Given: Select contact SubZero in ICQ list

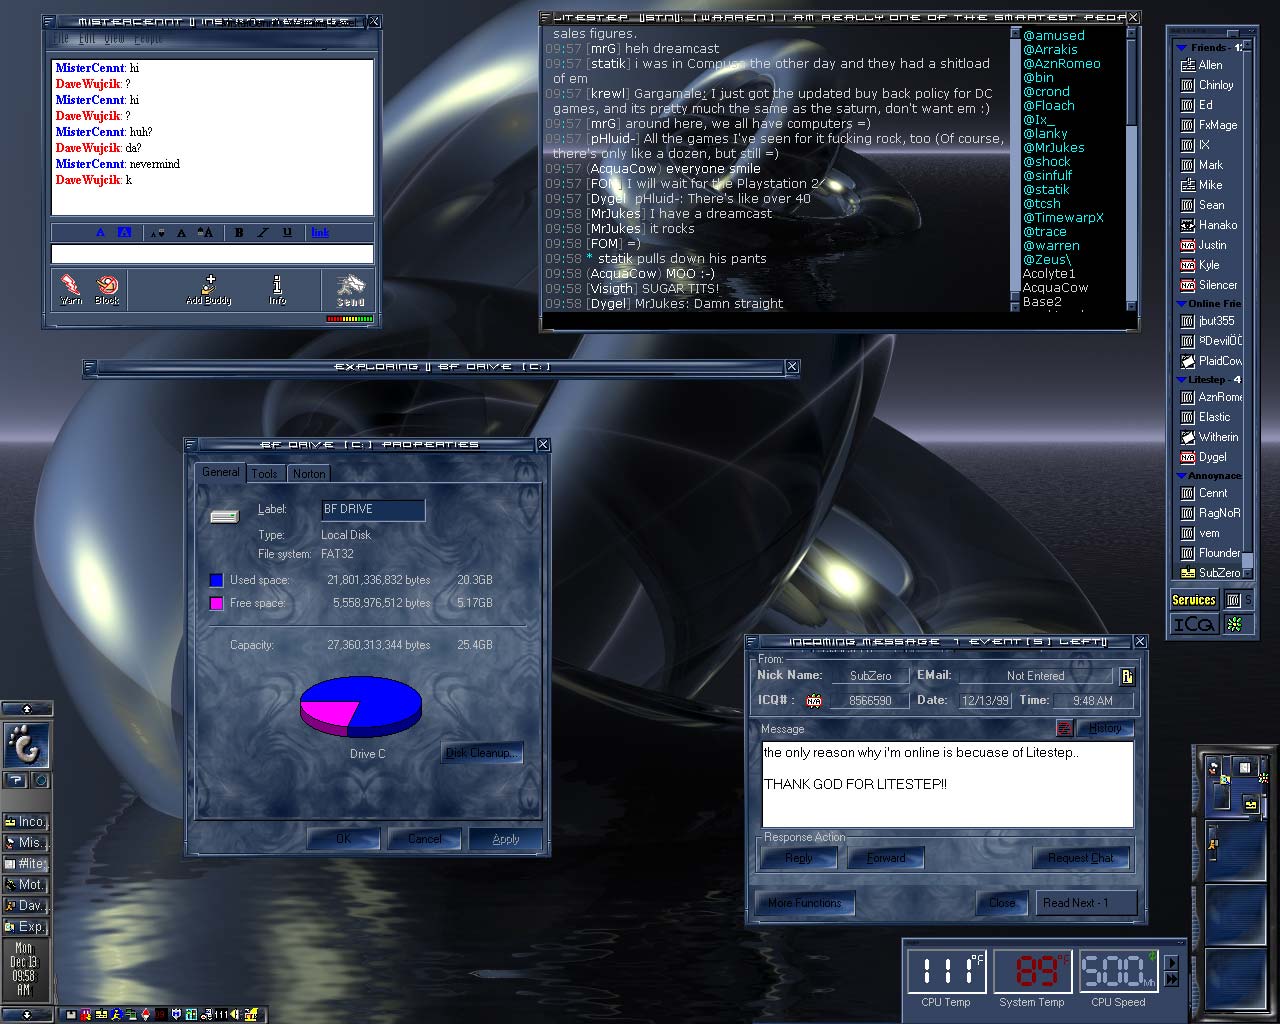Looking at the screenshot, I should (x=1210, y=573).
